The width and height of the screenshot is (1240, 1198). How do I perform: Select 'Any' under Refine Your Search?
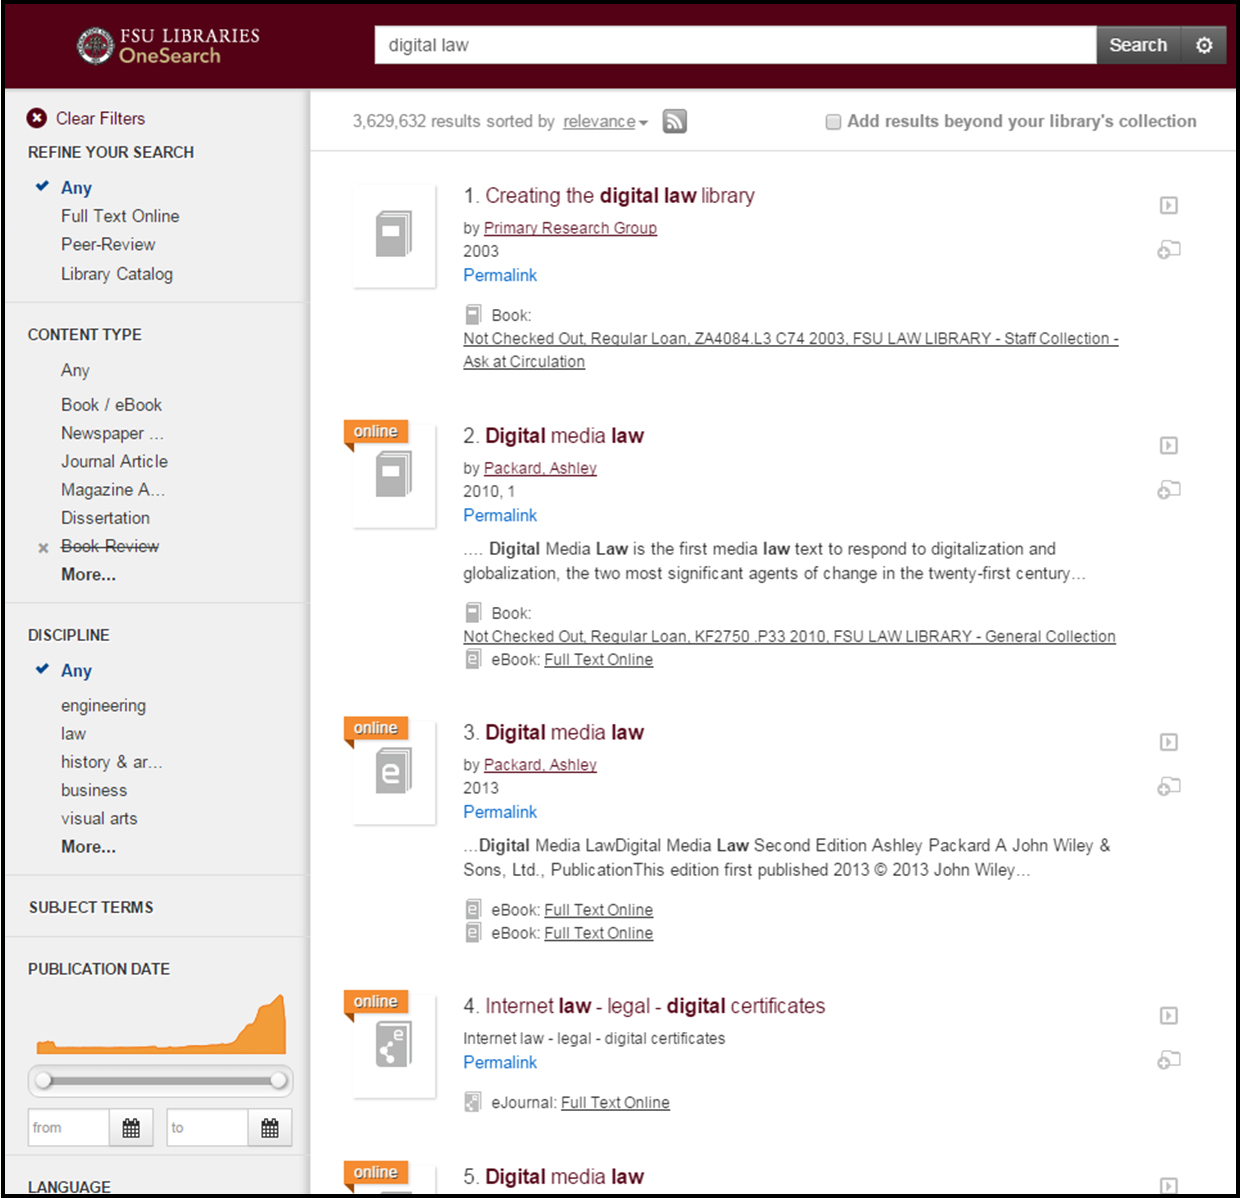(77, 187)
